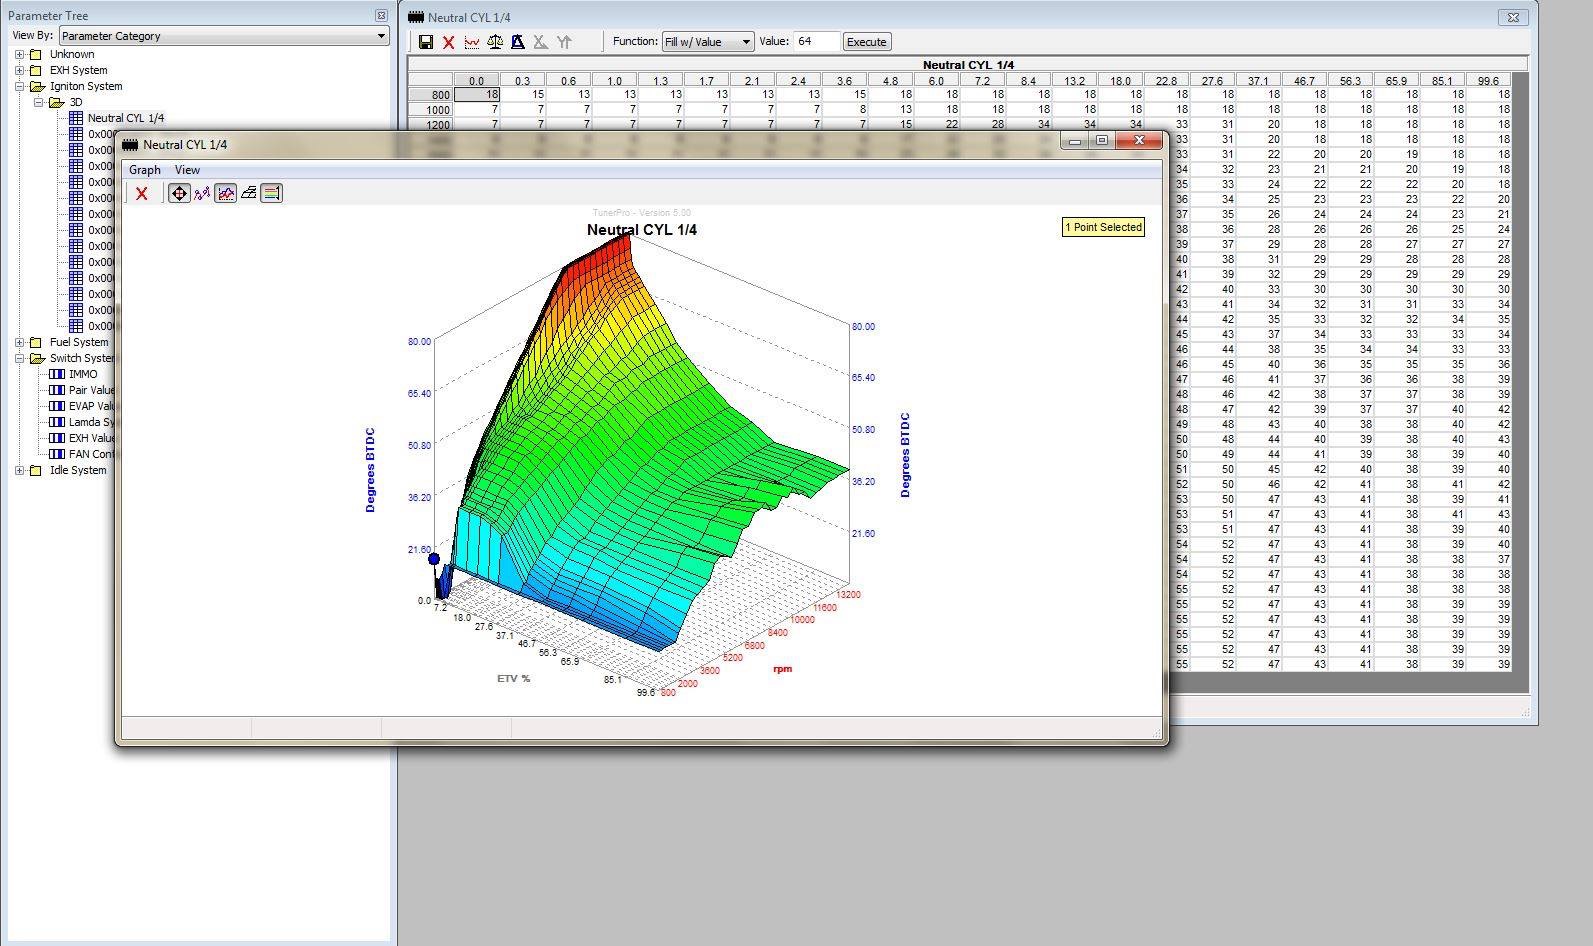
Task: Toggle the rainbow color bands button
Action: (271, 193)
